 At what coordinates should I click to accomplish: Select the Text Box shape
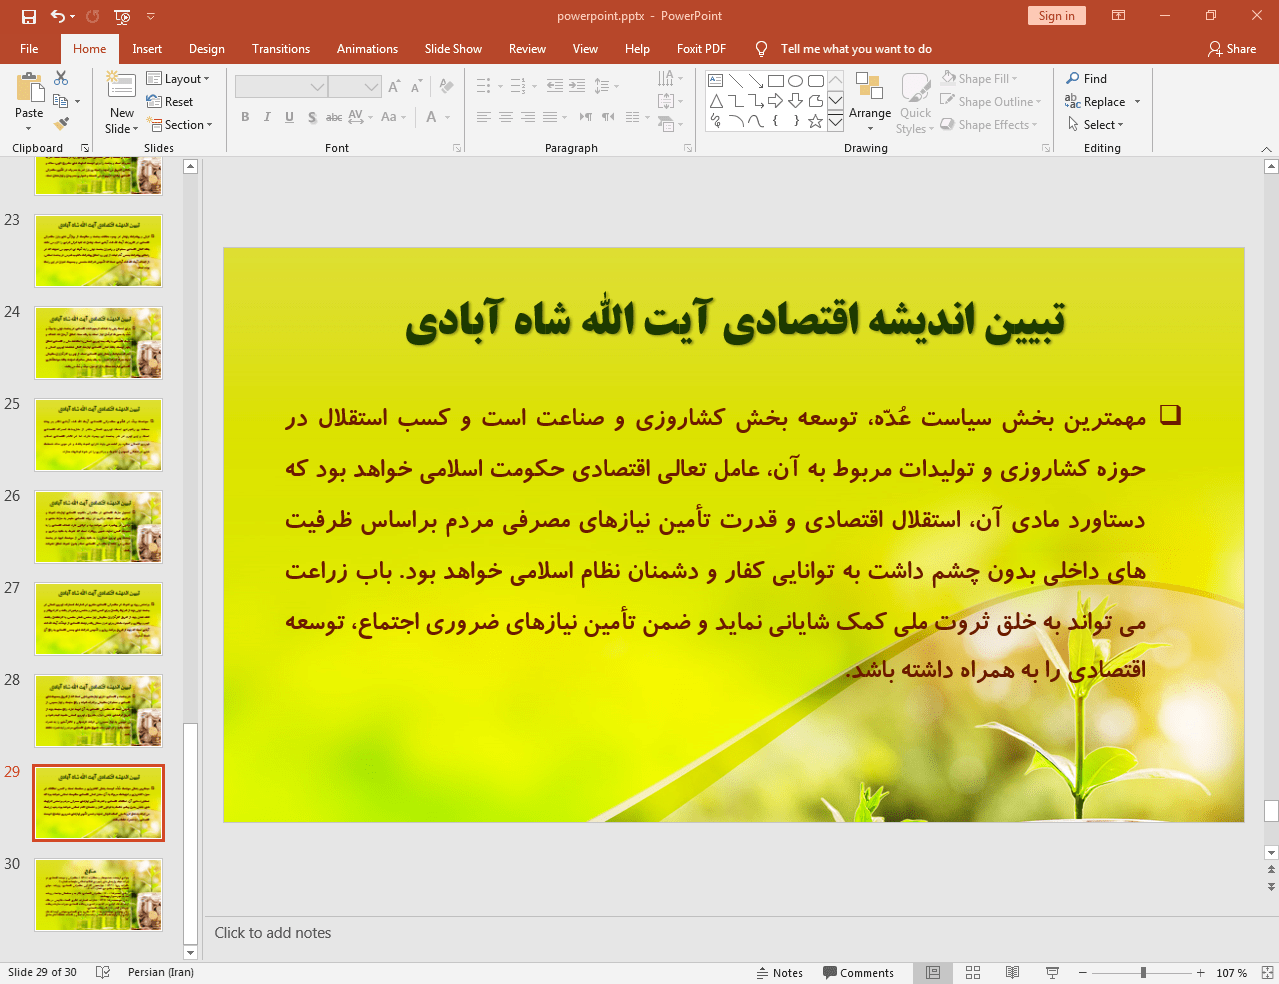(716, 81)
